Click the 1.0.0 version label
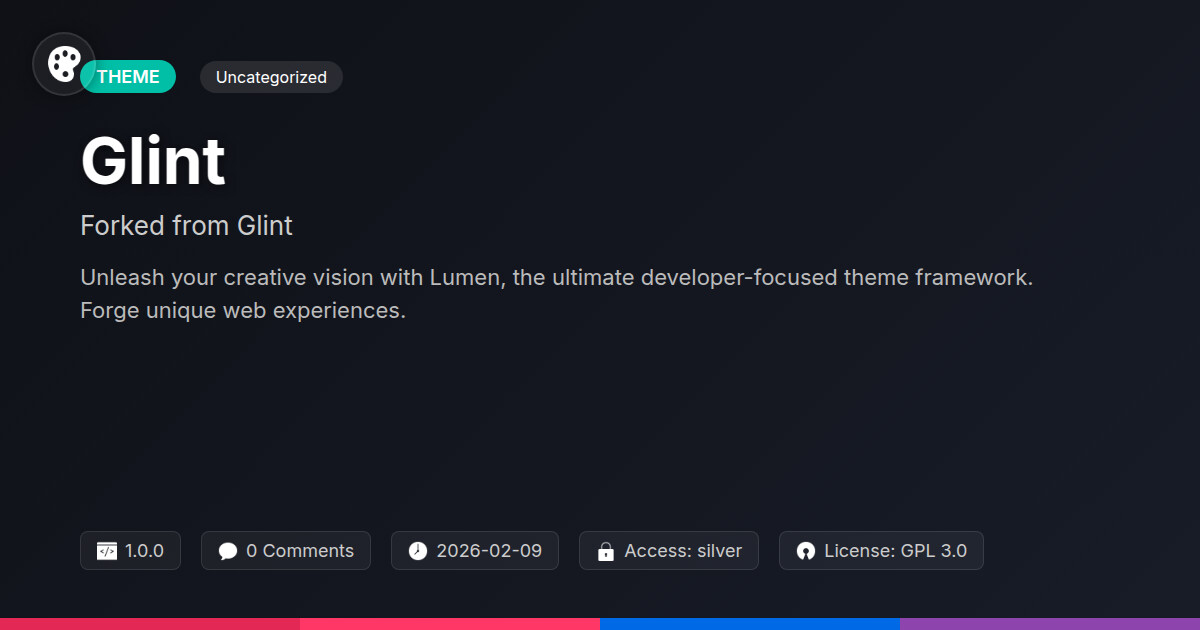Screen dimensions: 1200x630 pos(144,551)
